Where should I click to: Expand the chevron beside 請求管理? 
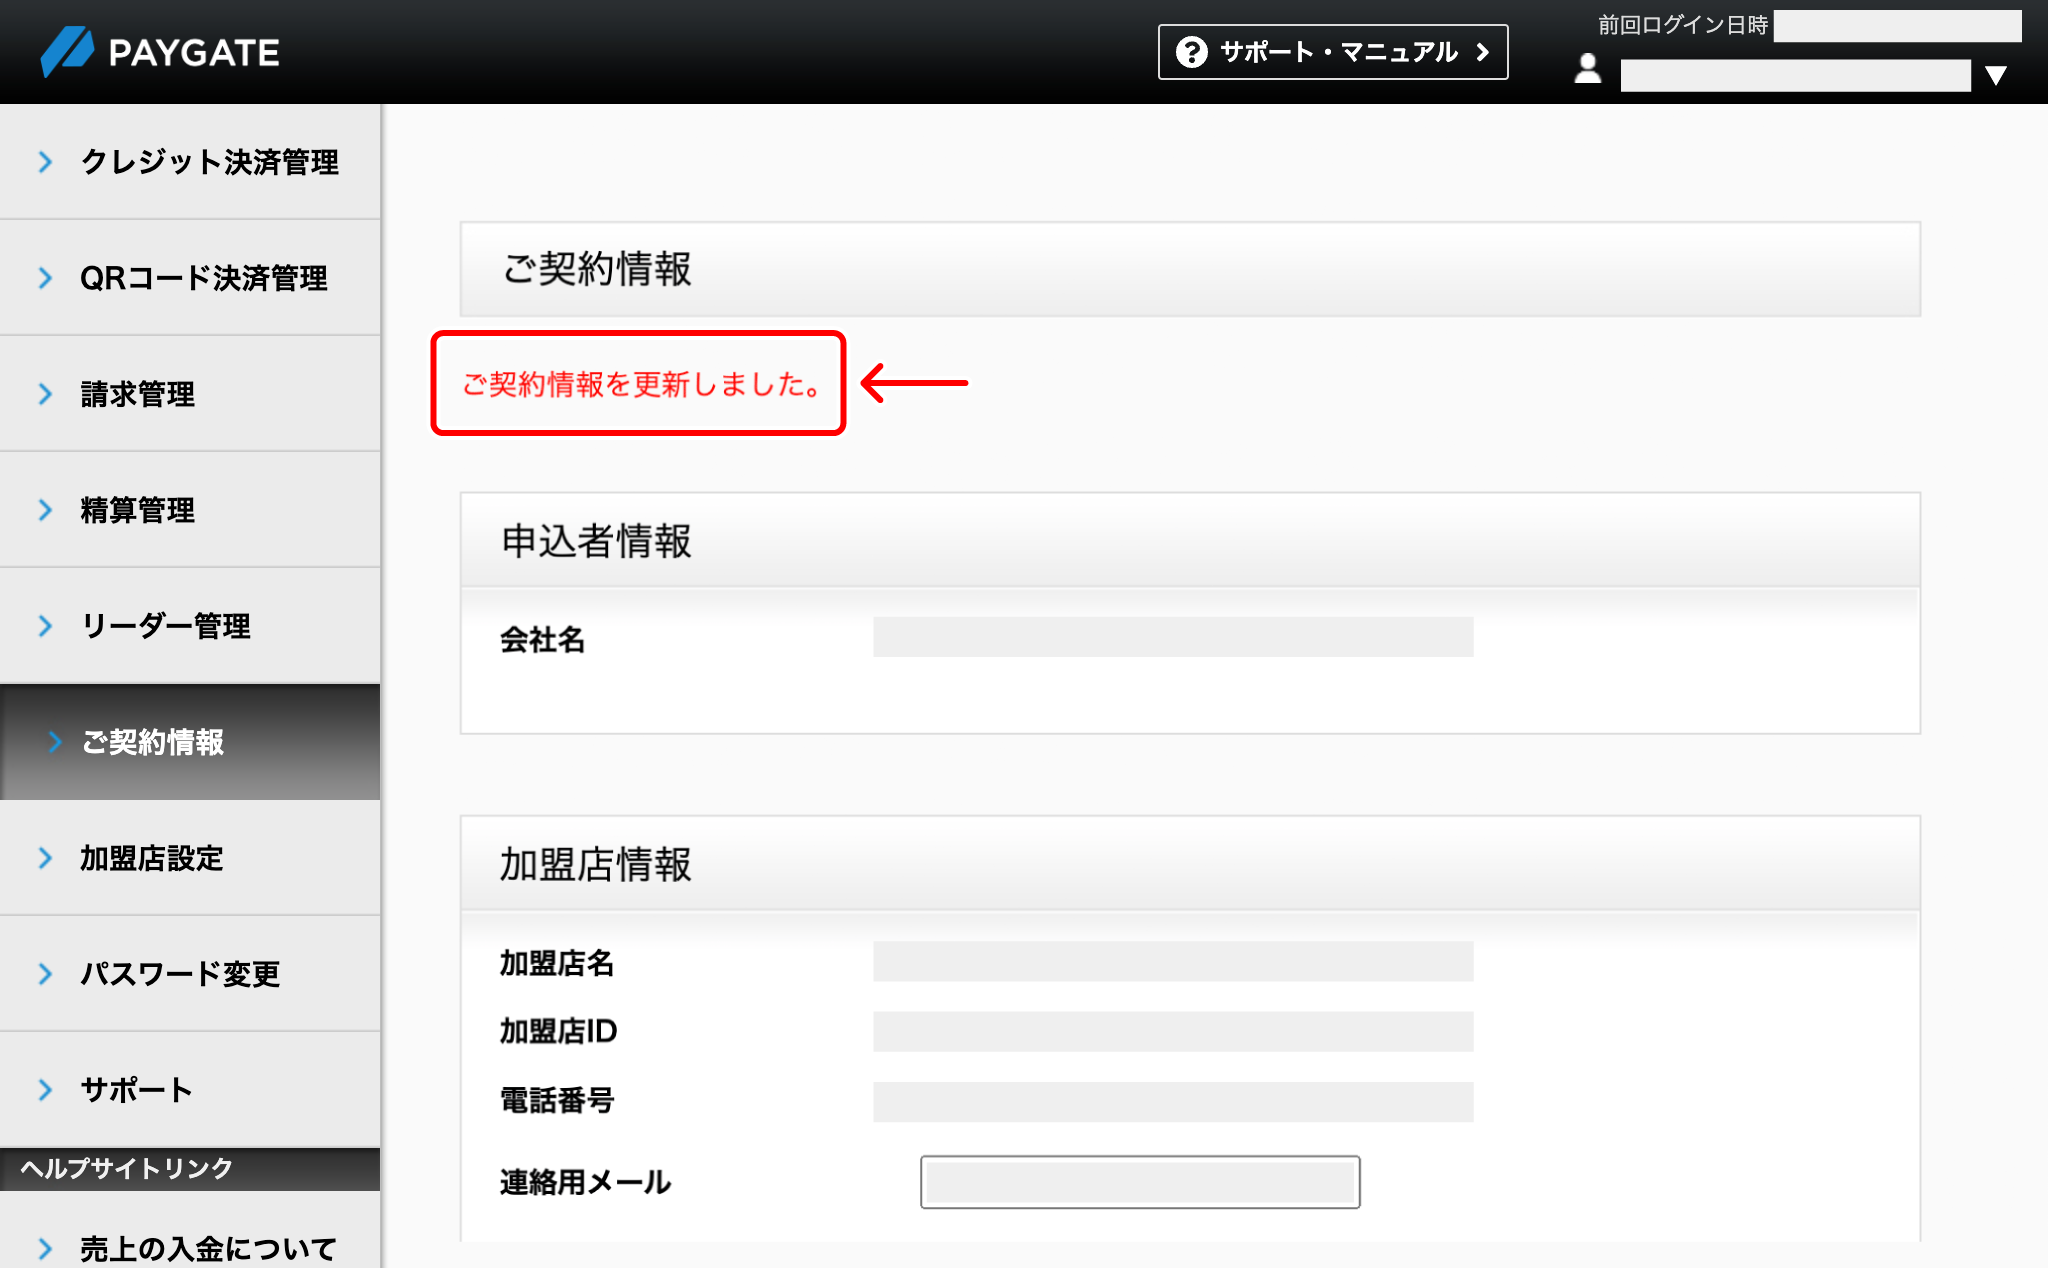click(45, 394)
